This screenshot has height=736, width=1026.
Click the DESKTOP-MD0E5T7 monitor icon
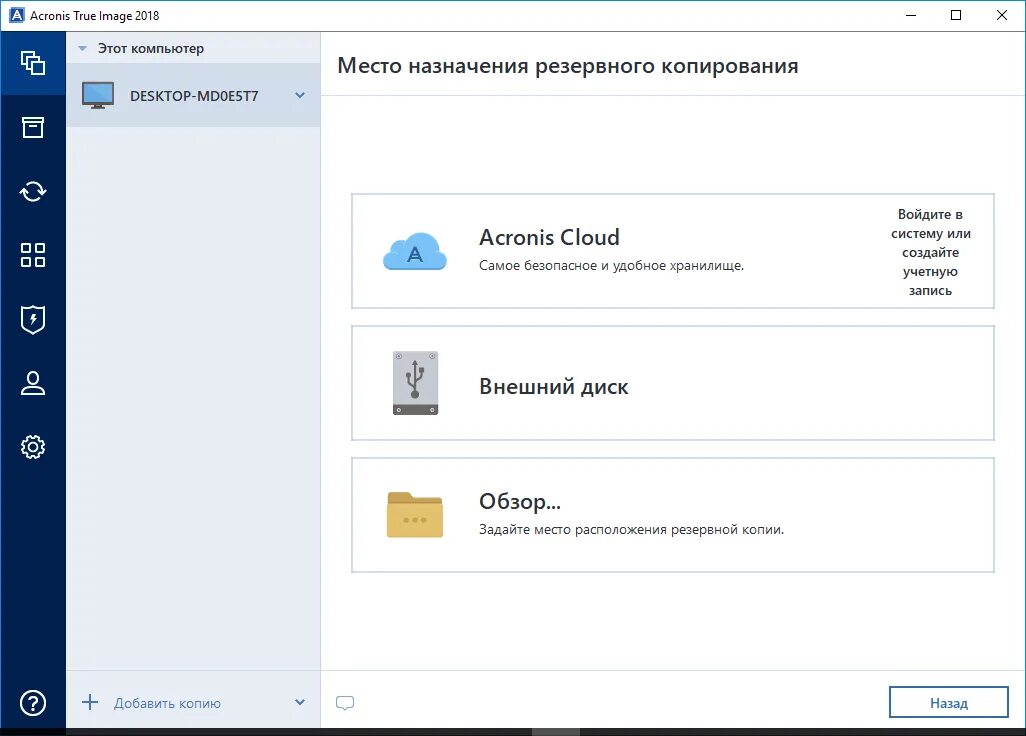98,96
